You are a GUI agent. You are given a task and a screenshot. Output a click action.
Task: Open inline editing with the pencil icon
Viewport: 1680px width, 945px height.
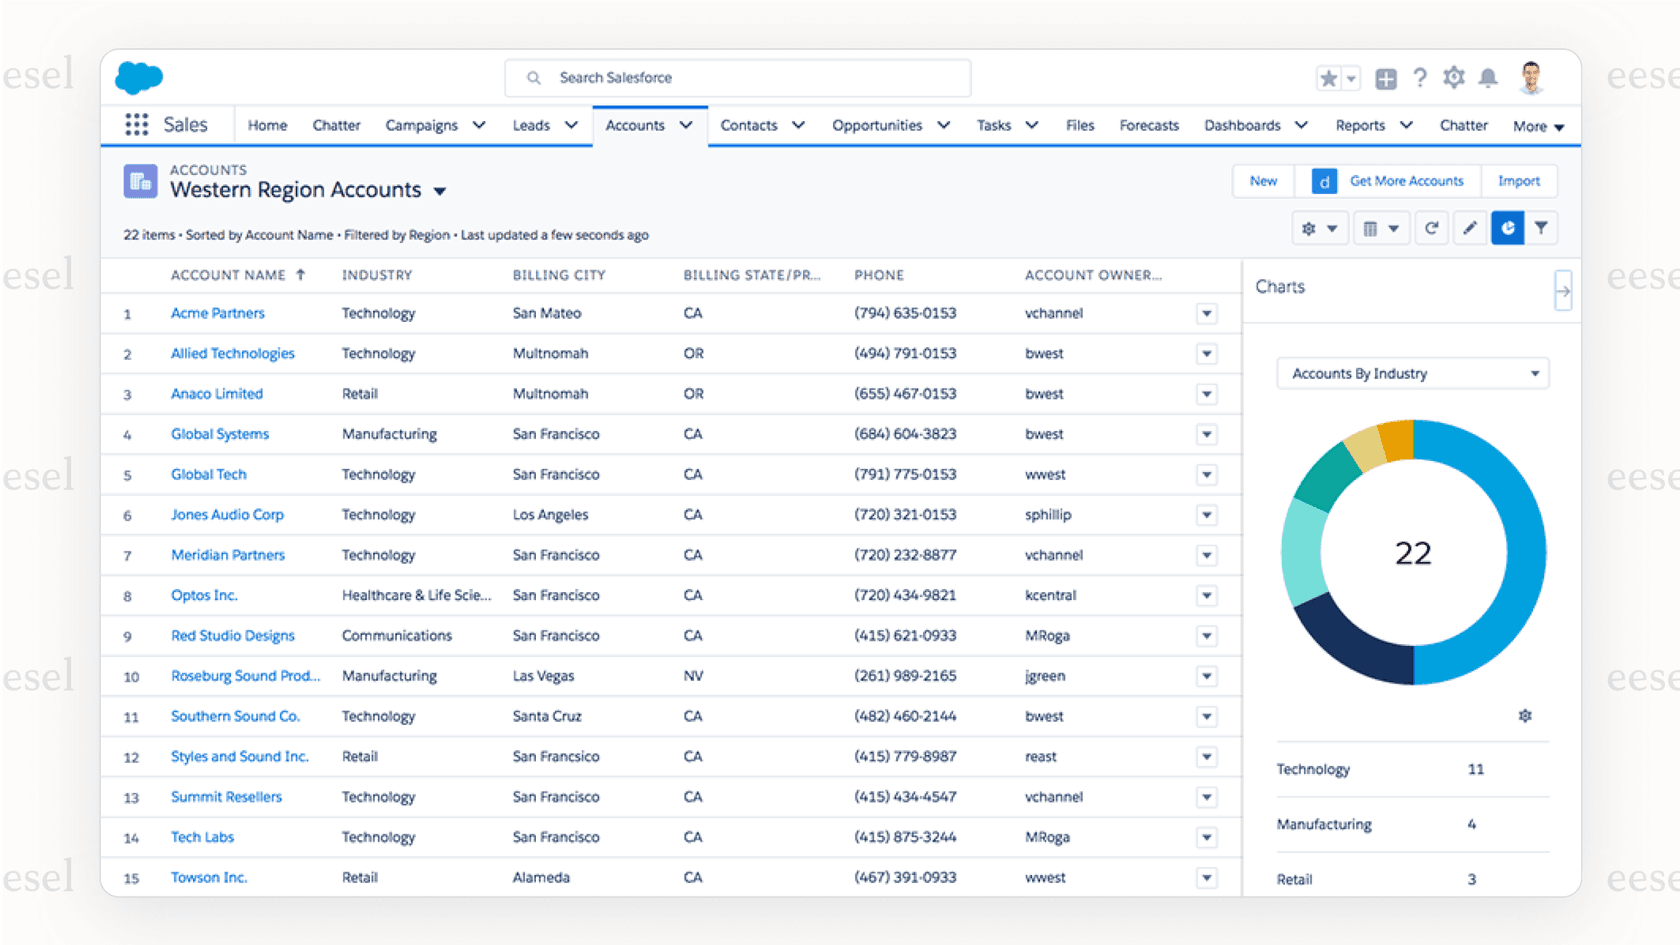click(x=1469, y=228)
